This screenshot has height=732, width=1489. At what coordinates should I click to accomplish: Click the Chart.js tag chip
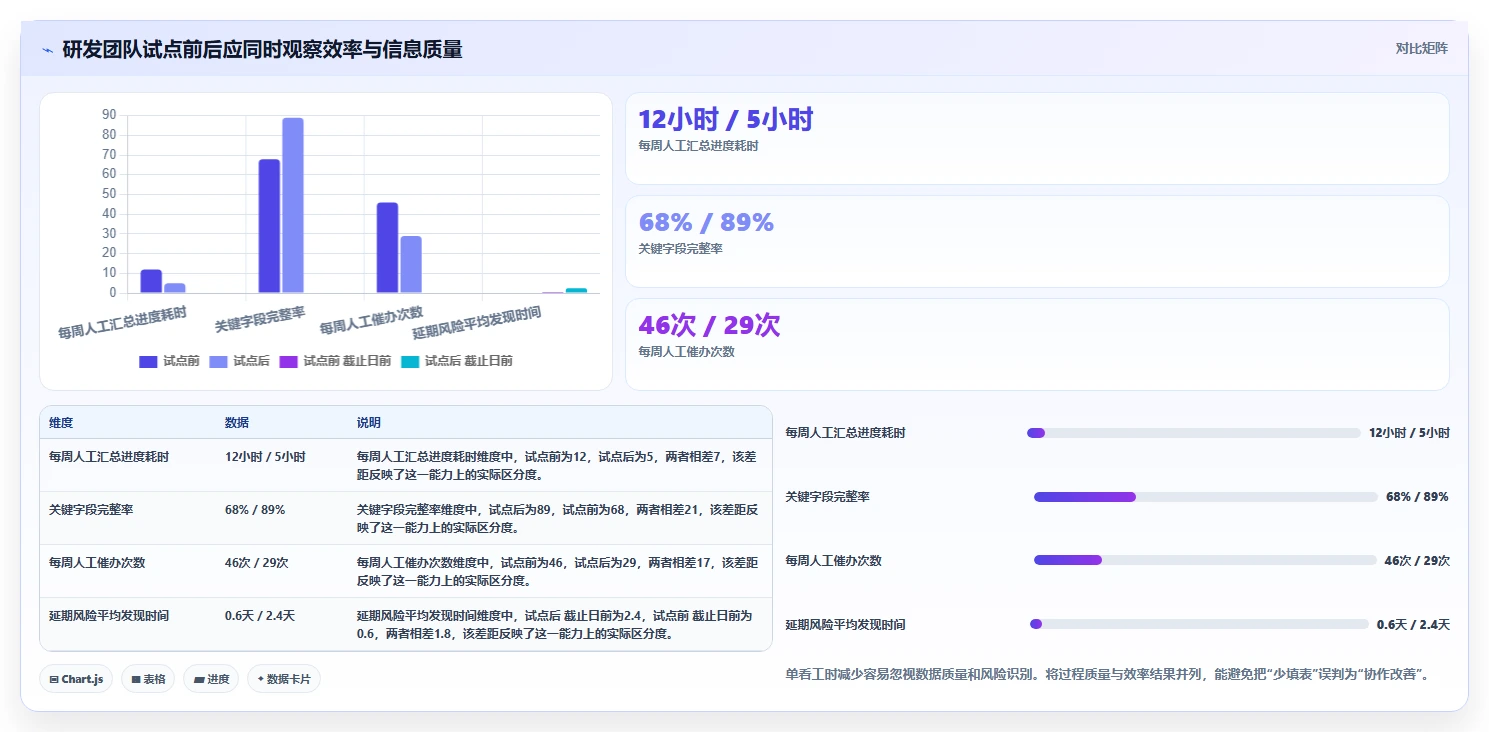point(77,679)
